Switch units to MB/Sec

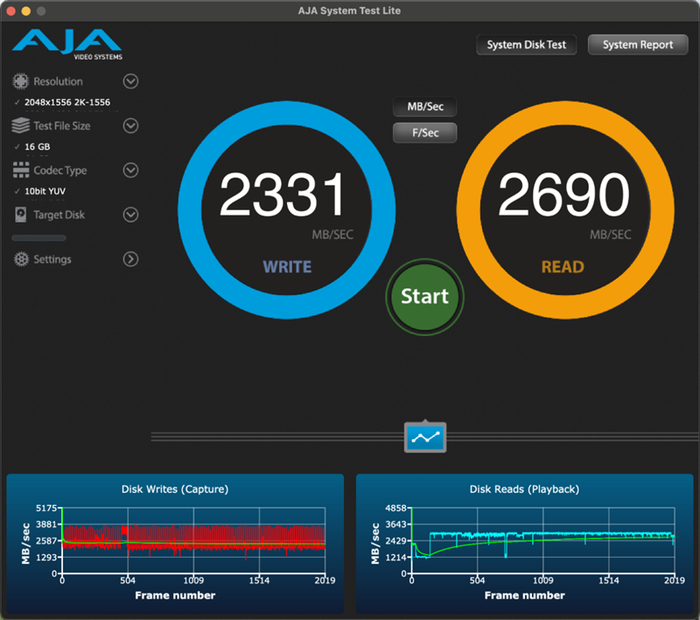[x=425, y=107]
